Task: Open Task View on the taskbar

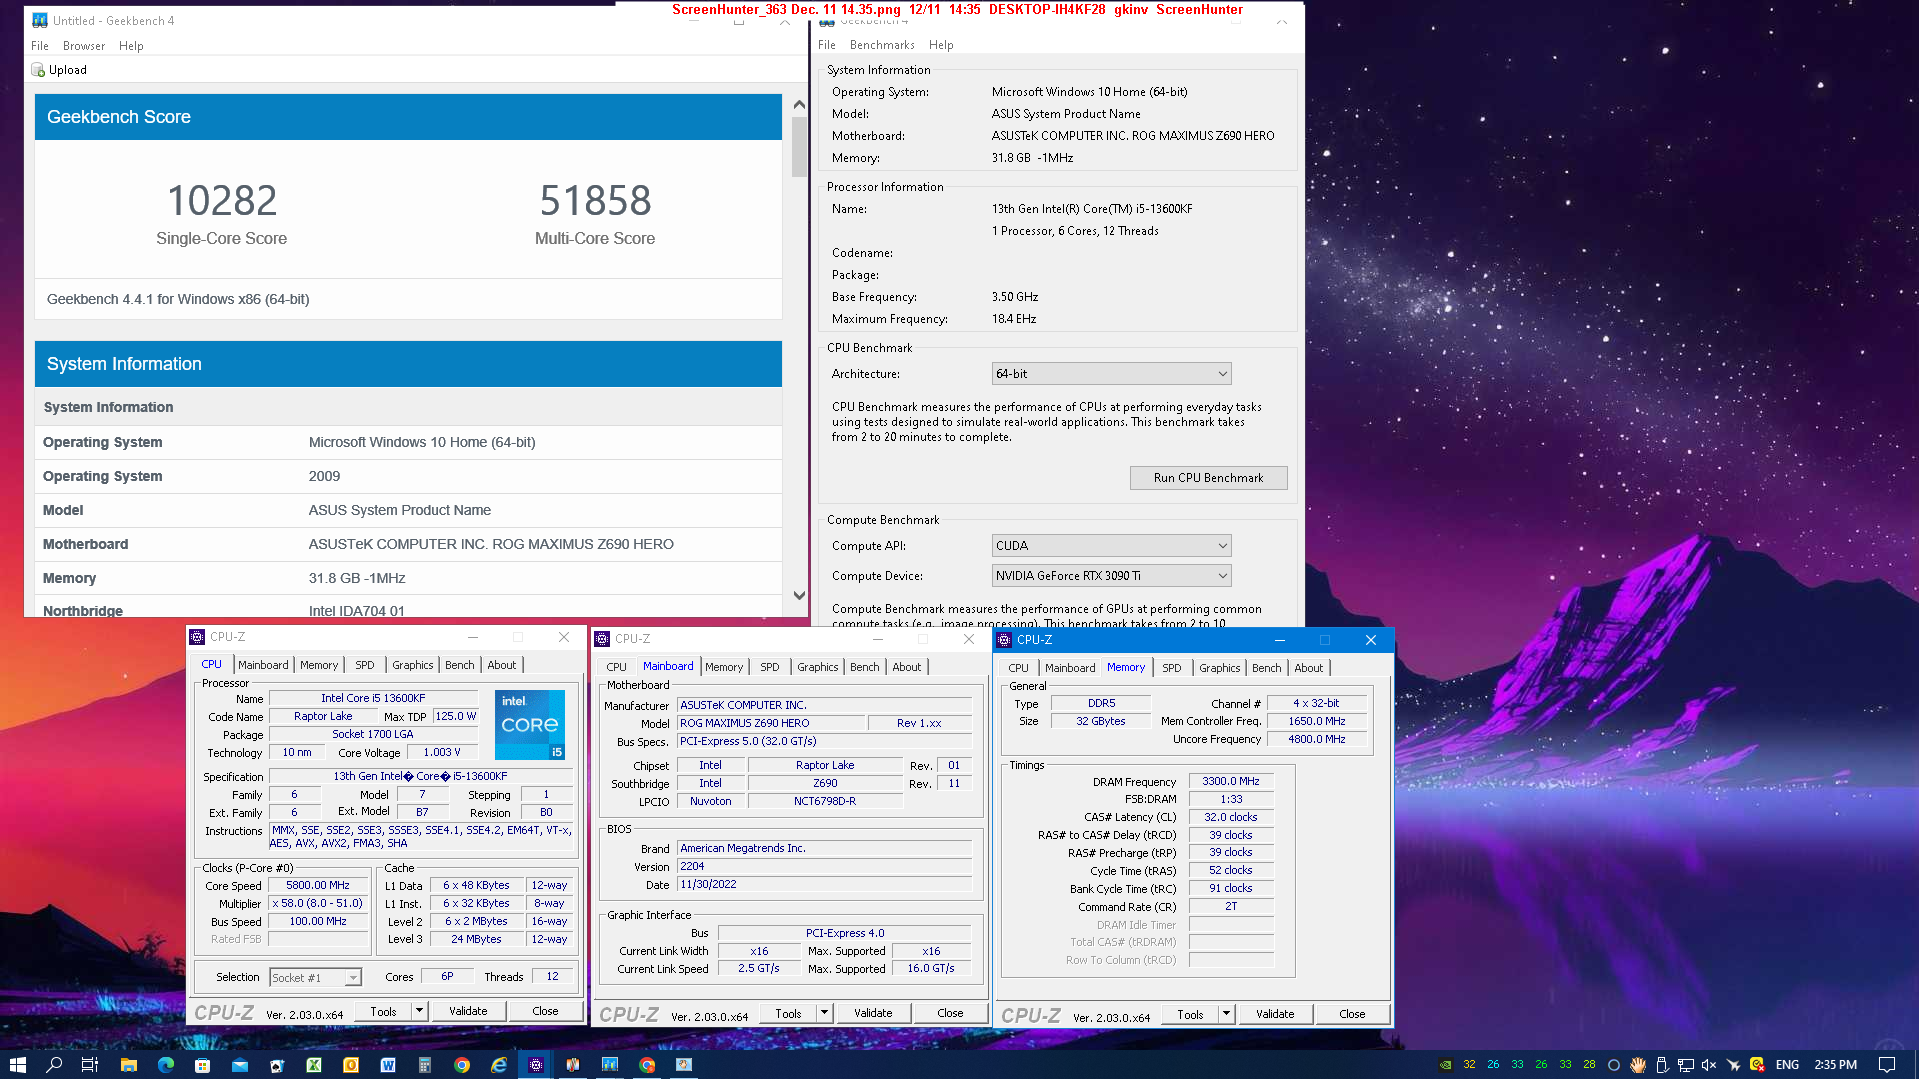Action: coord(90,1065)
